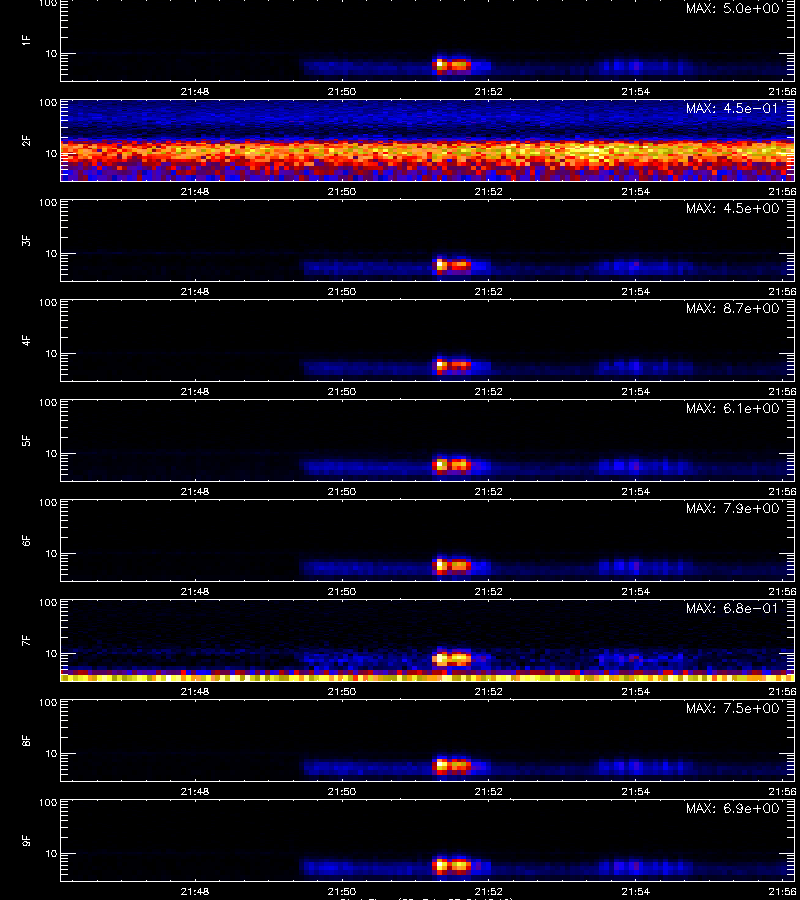Select the 'MAX: 7.9e+00' readout
This screenshot has width=800, height=900.
tap(732, 508)
